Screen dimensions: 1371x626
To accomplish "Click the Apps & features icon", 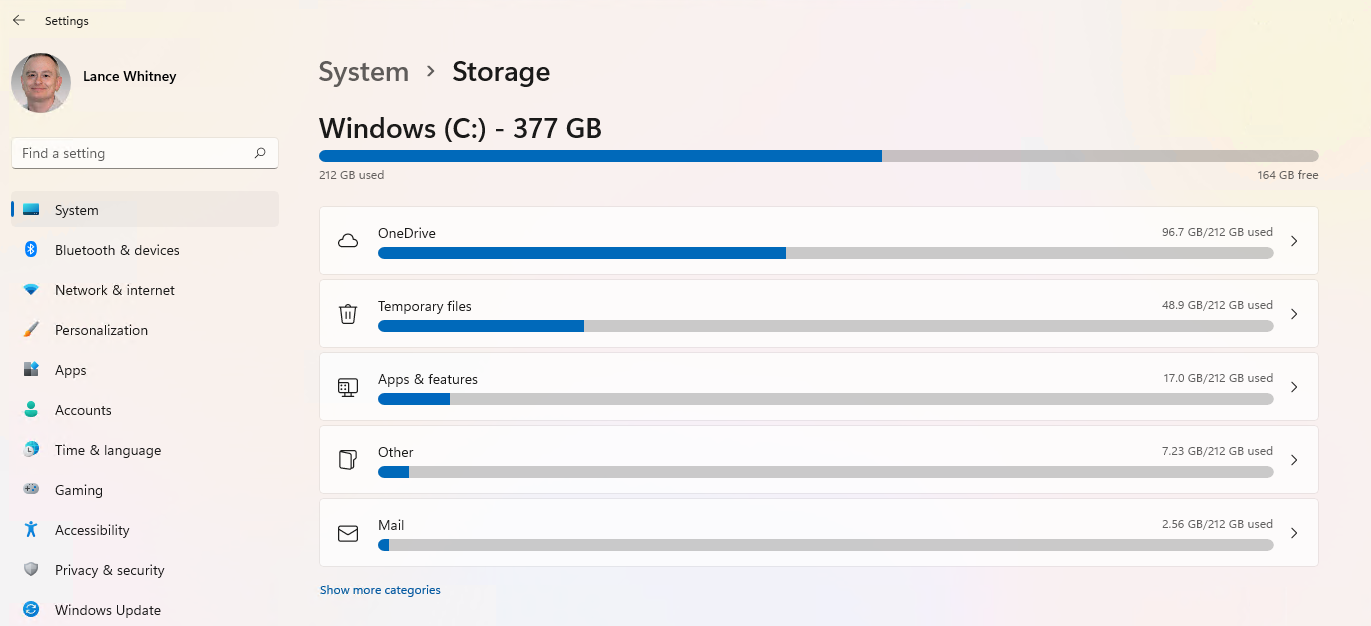I will click(x=348, y=387).
